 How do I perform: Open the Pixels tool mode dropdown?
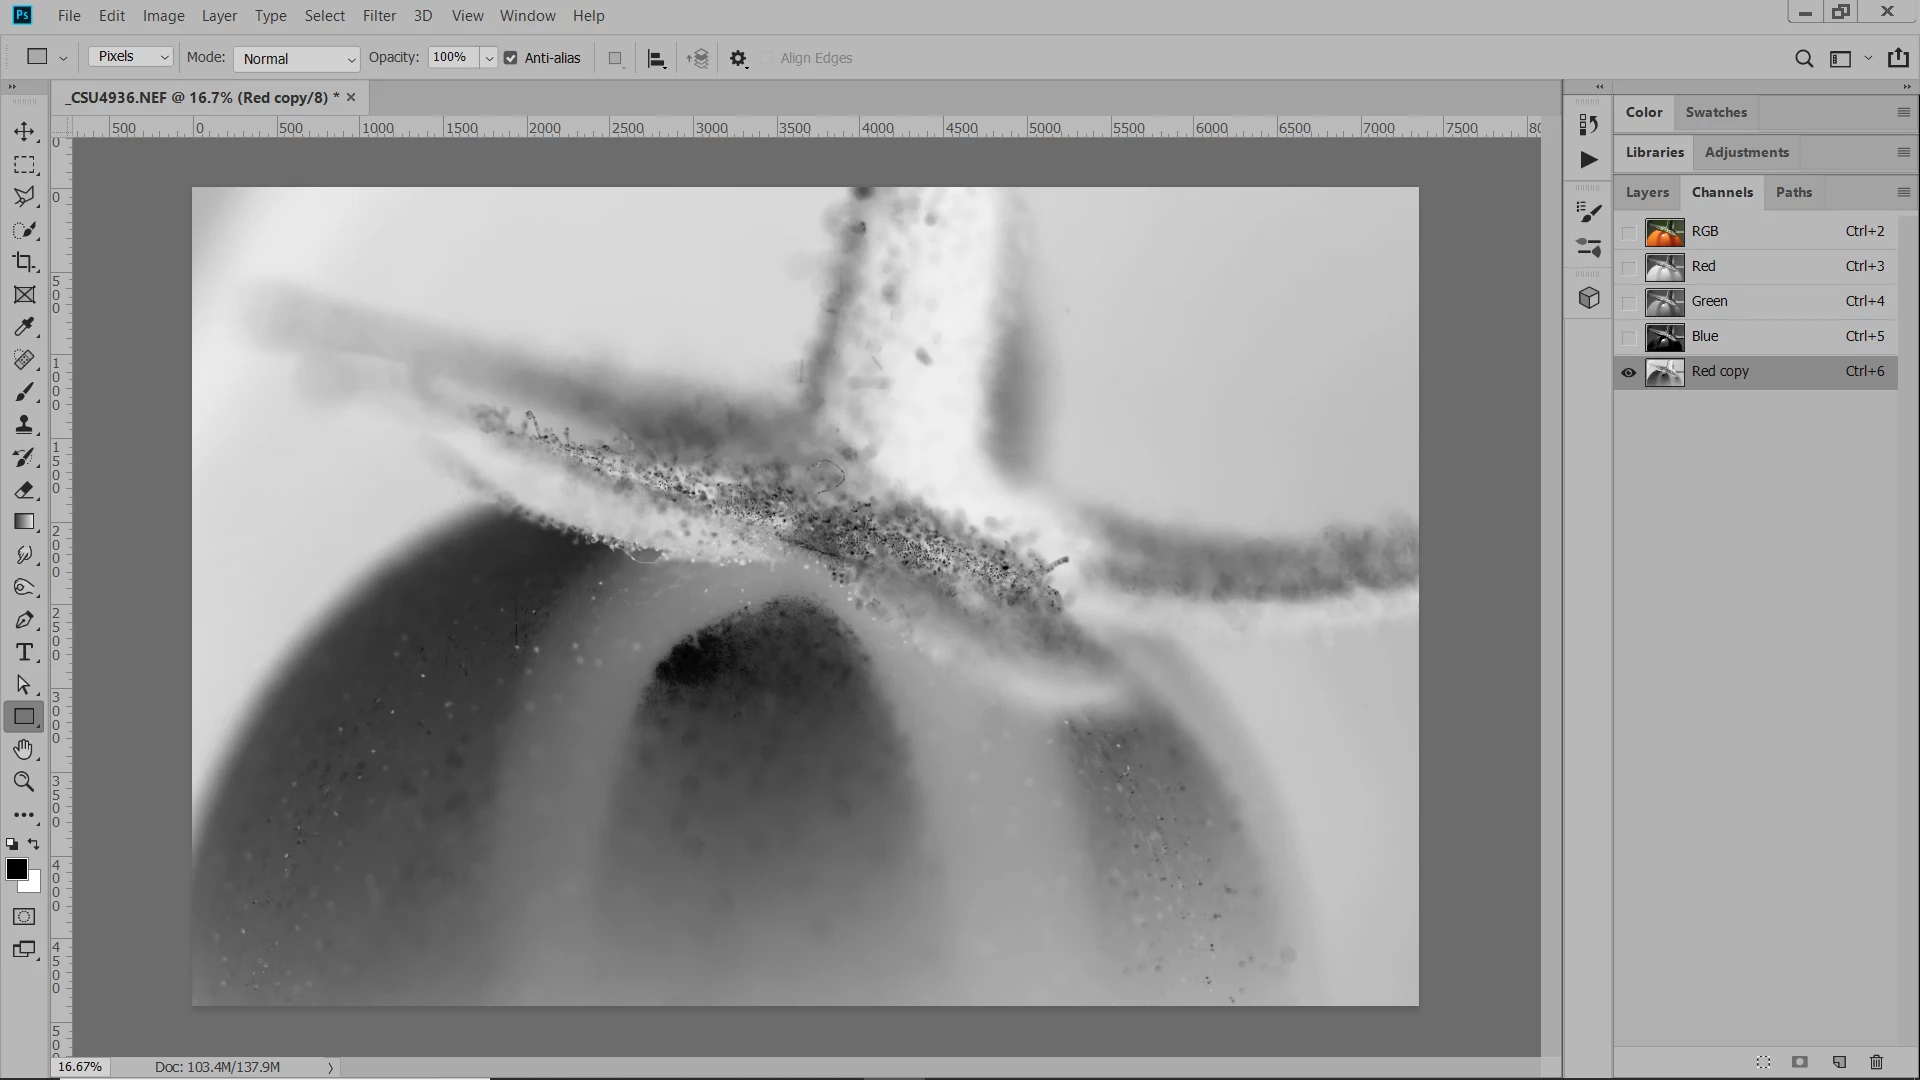131,57
